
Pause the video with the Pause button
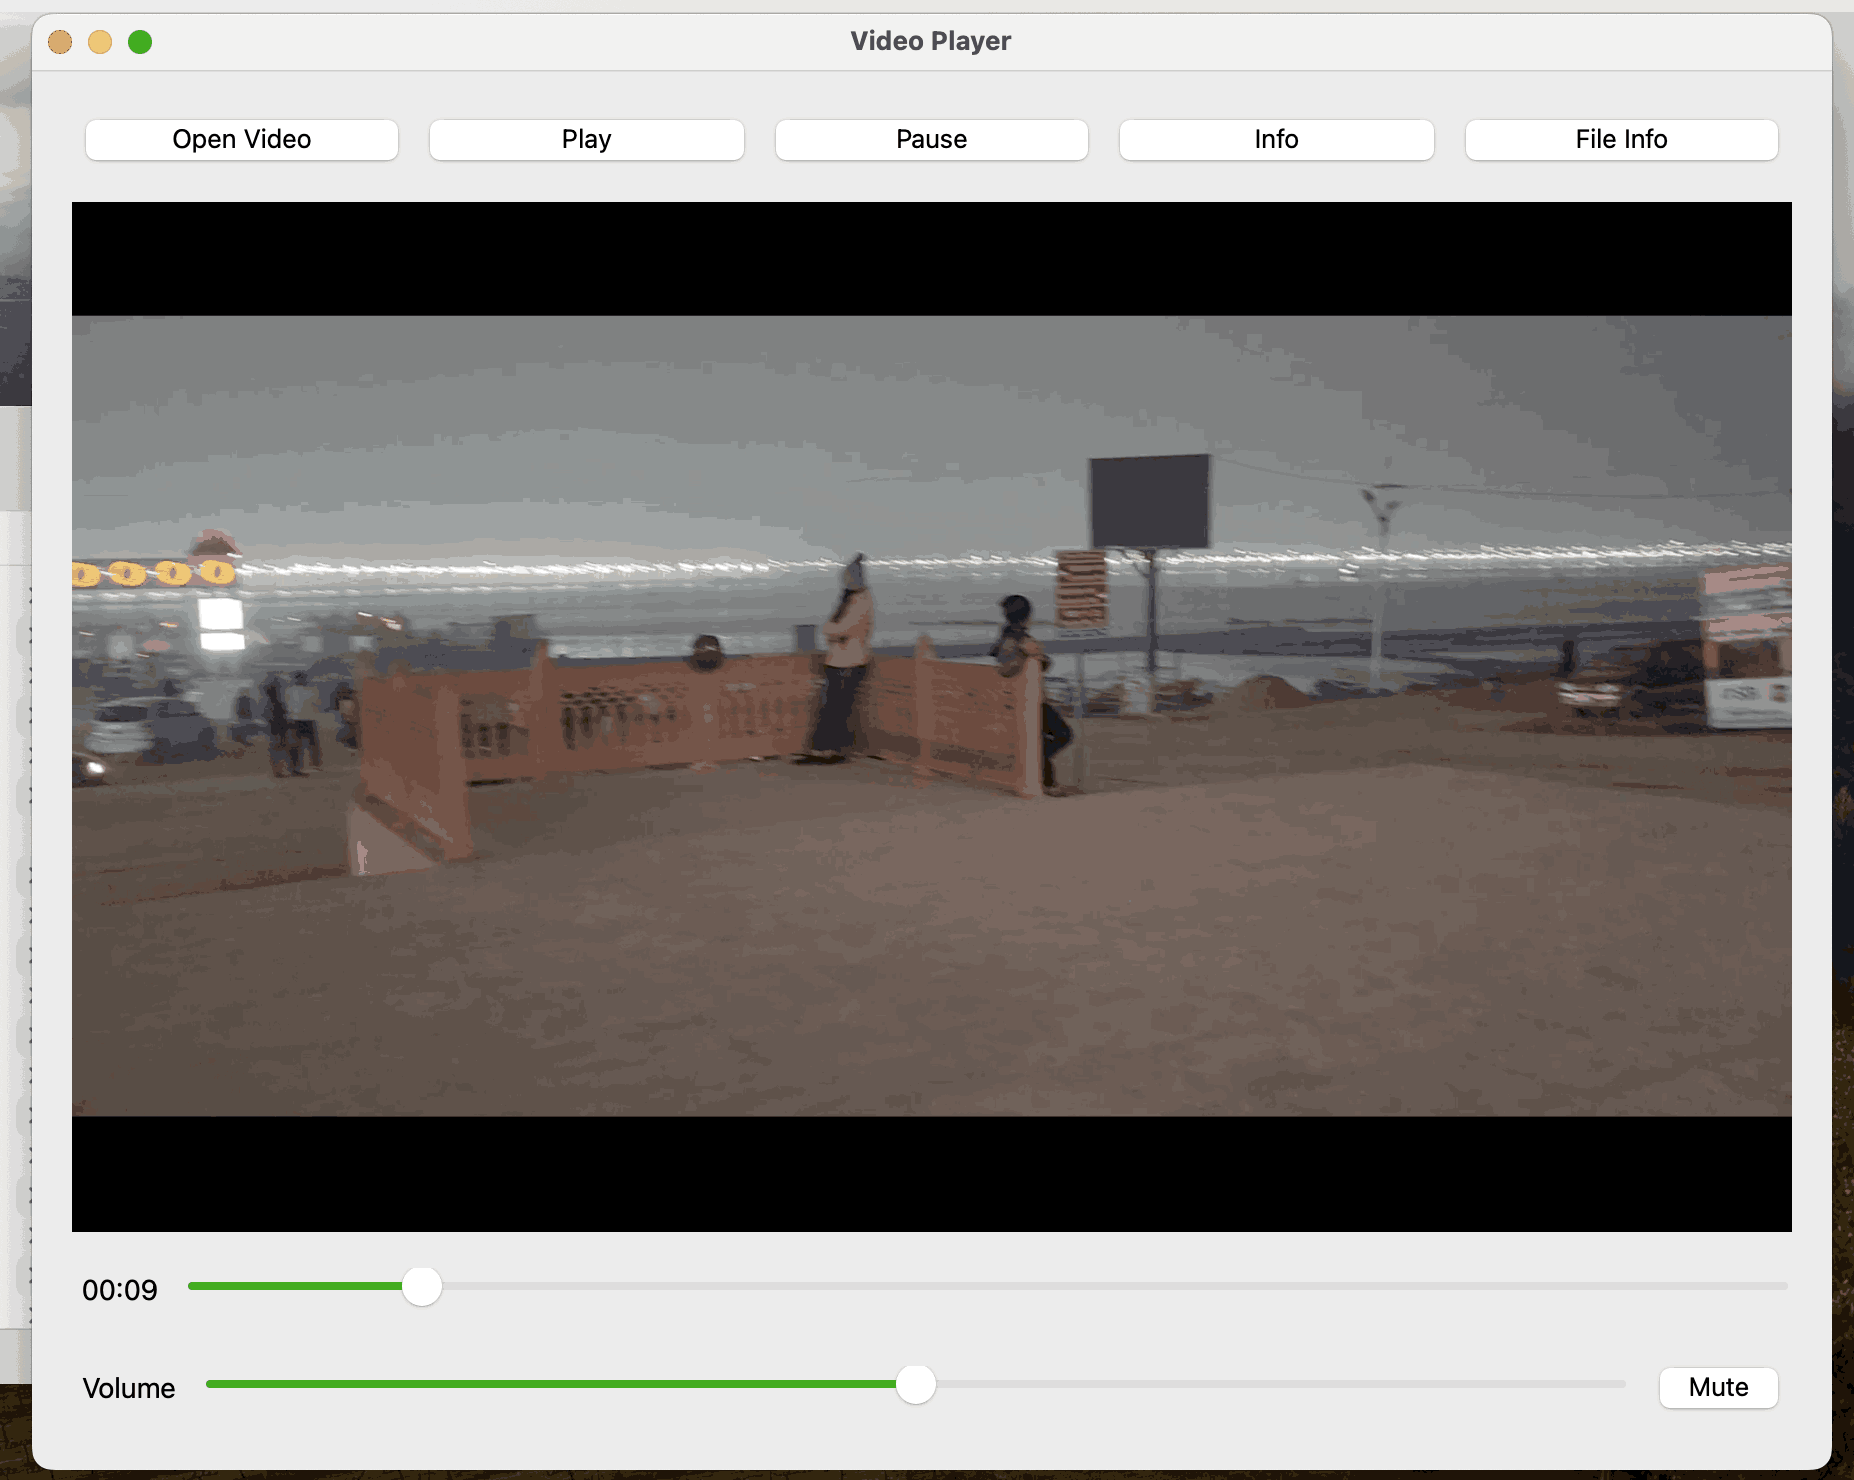click(x=932, y=140)
